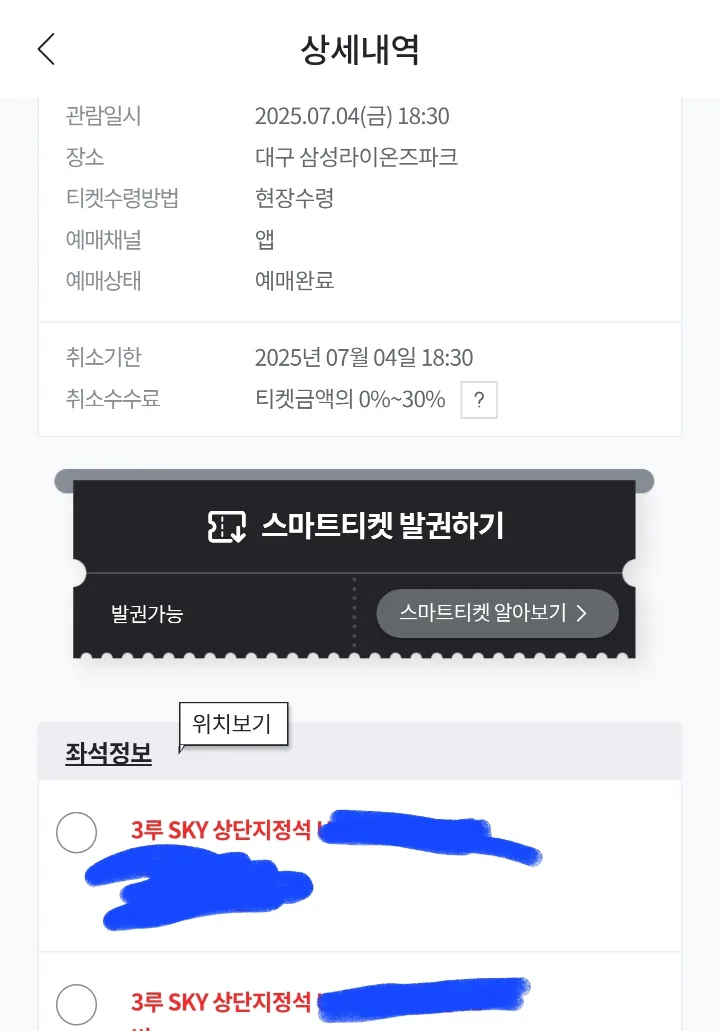
Task: Select the second 3루 SKY 상단지정석 radio button
Action: [x=76, y=1004]
